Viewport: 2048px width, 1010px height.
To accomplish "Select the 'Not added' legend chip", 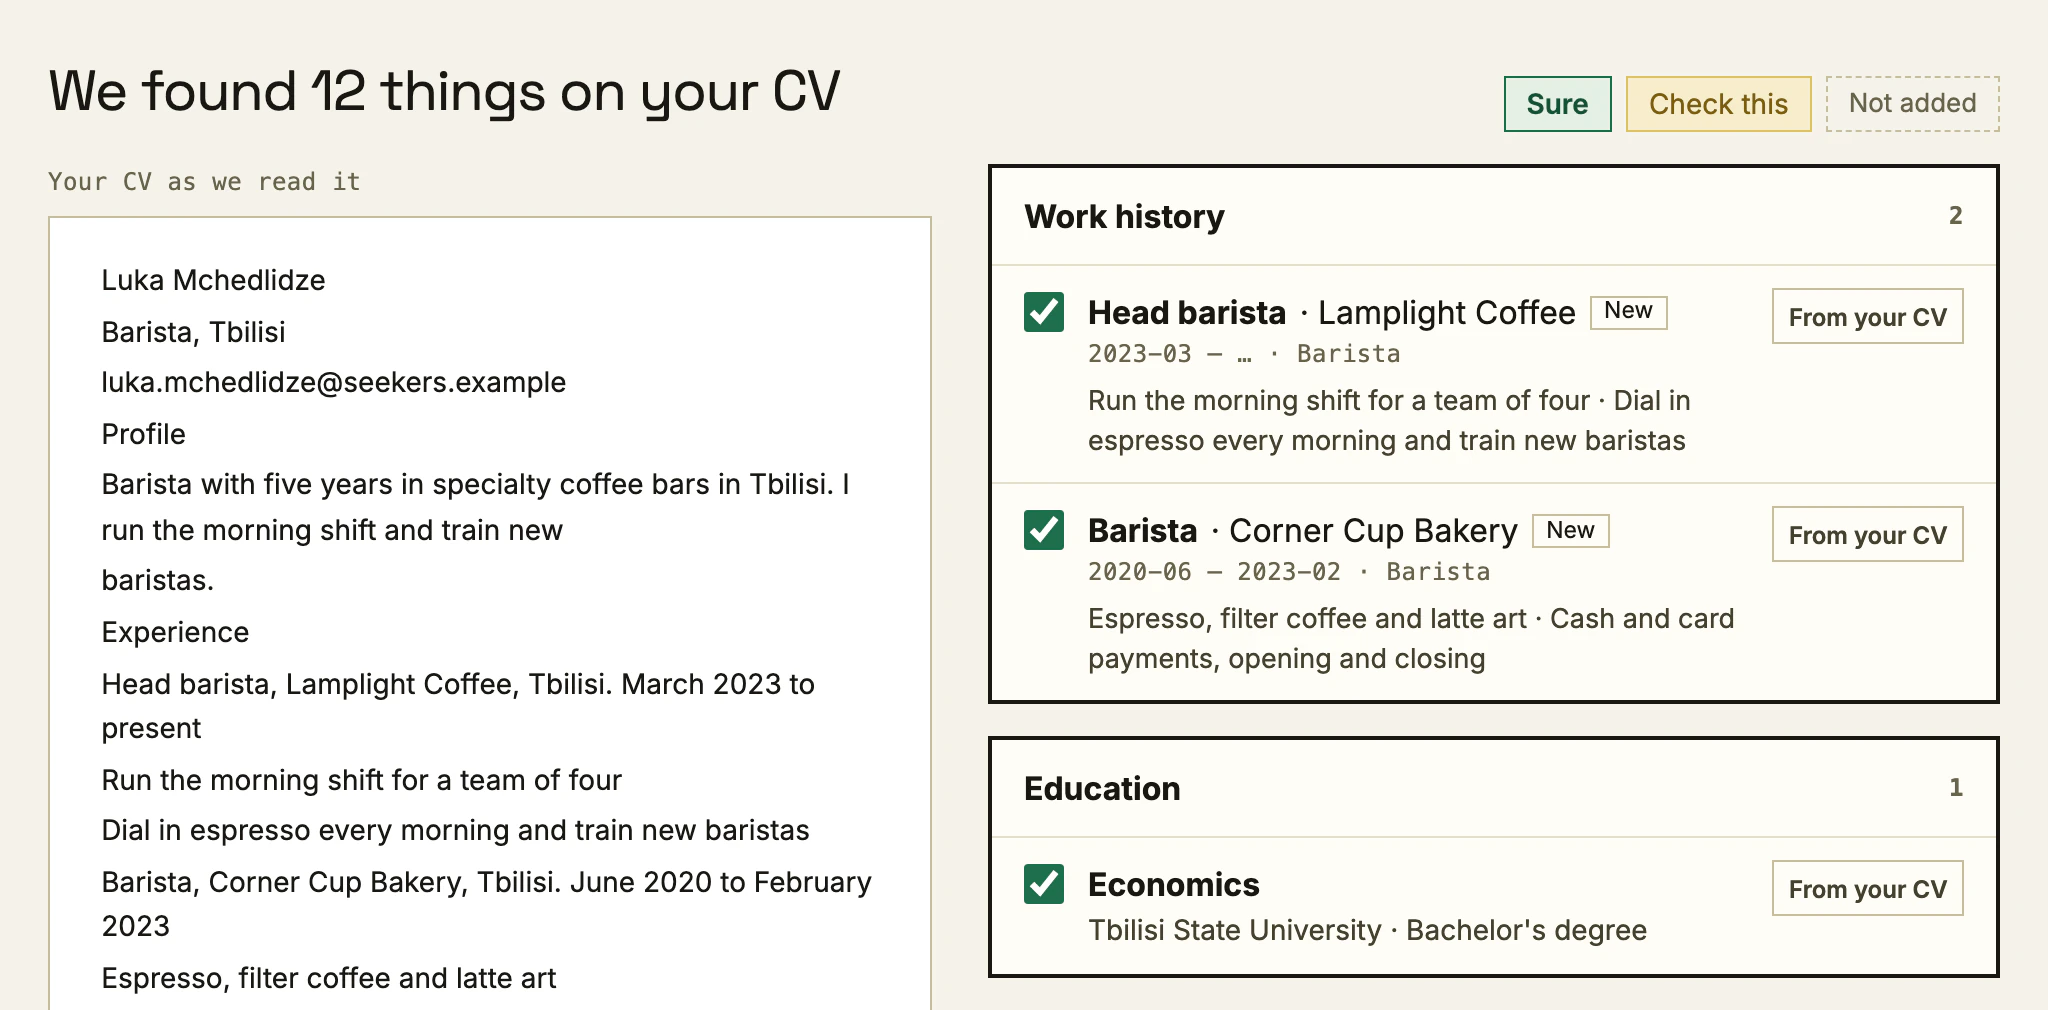I will pos(1912,104).
